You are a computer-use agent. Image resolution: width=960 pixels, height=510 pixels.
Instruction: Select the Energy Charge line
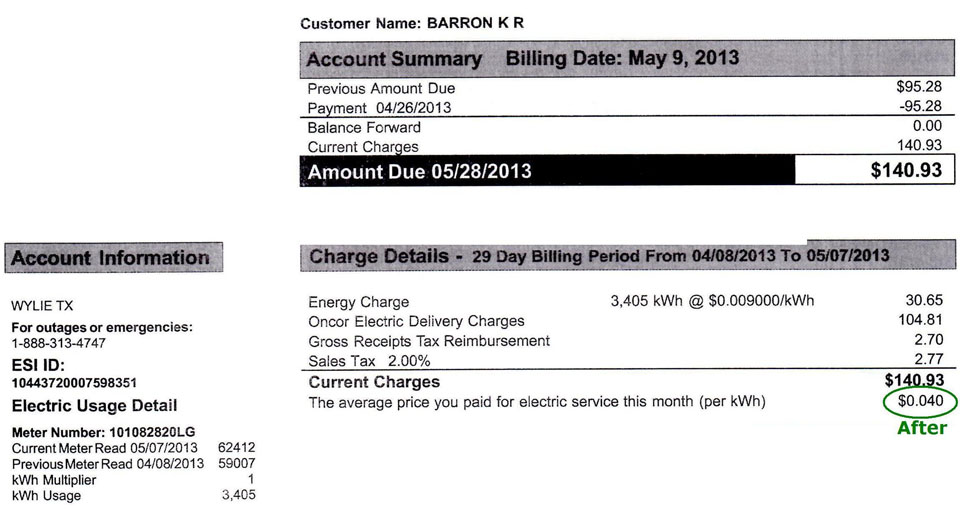click(626, 301)
